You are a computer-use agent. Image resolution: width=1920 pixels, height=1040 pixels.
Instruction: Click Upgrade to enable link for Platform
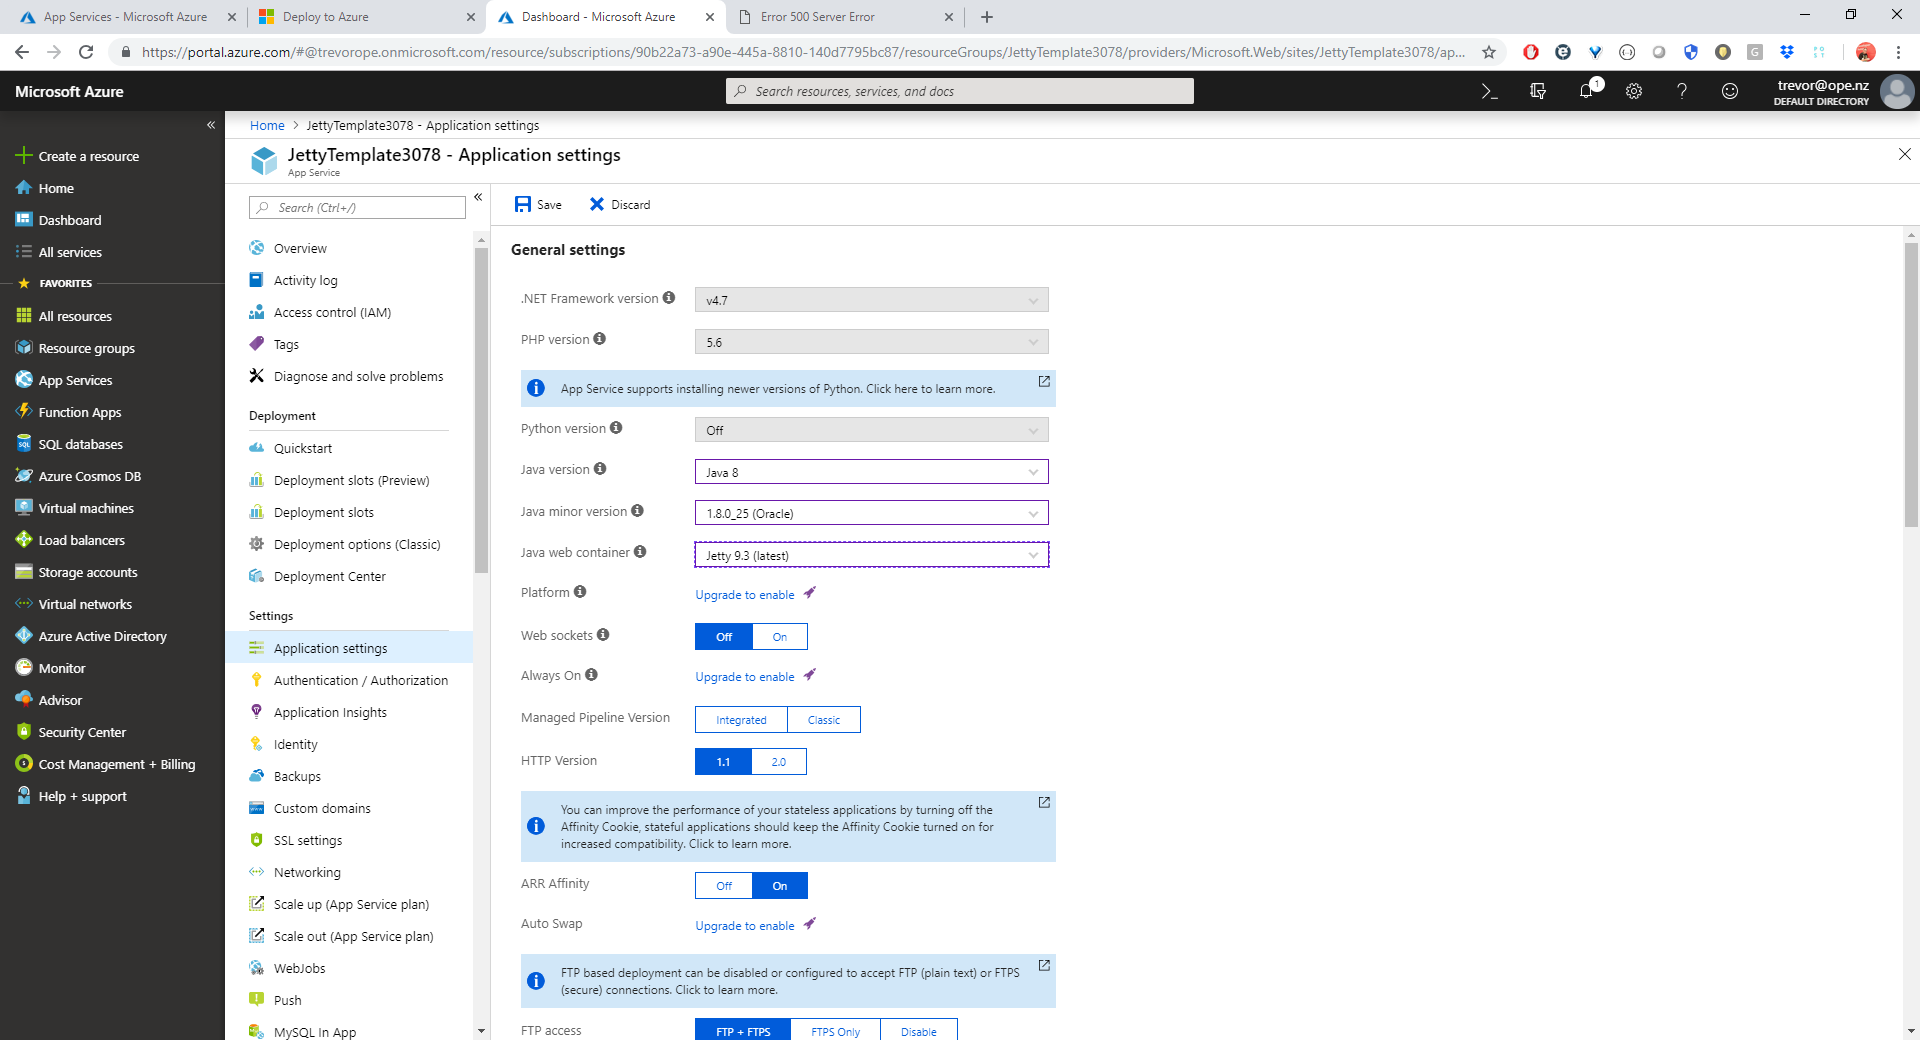(x=745, y=595)
